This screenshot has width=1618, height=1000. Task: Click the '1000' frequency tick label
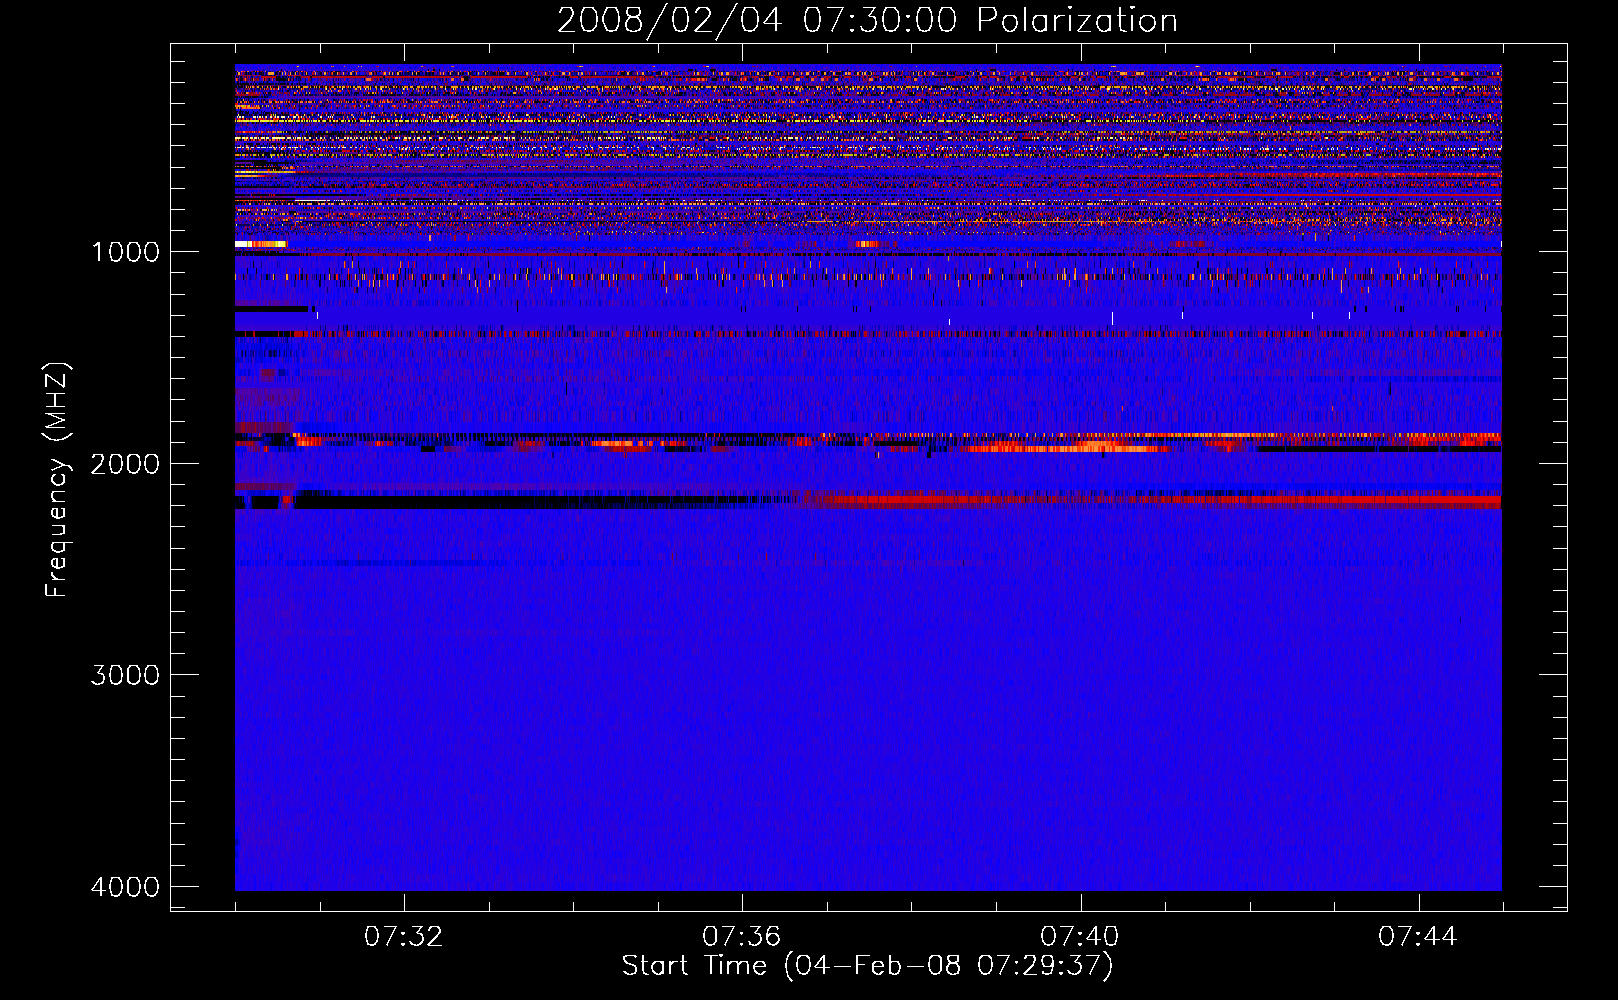click(x=125, y=251)
